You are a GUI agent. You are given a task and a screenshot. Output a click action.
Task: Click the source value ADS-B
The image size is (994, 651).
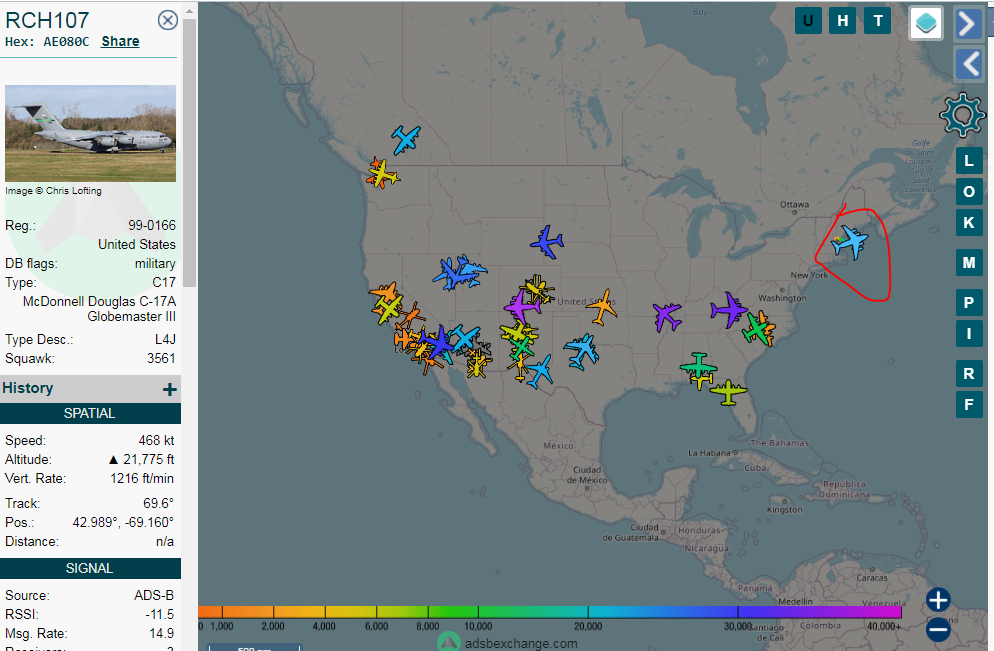pos(154,596)
